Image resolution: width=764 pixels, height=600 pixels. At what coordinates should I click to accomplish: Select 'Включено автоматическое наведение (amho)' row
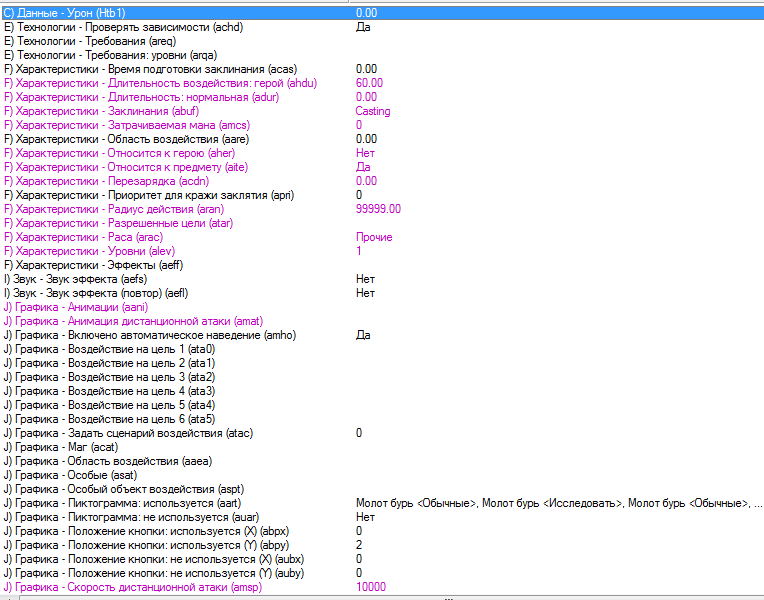coord(382,335)
